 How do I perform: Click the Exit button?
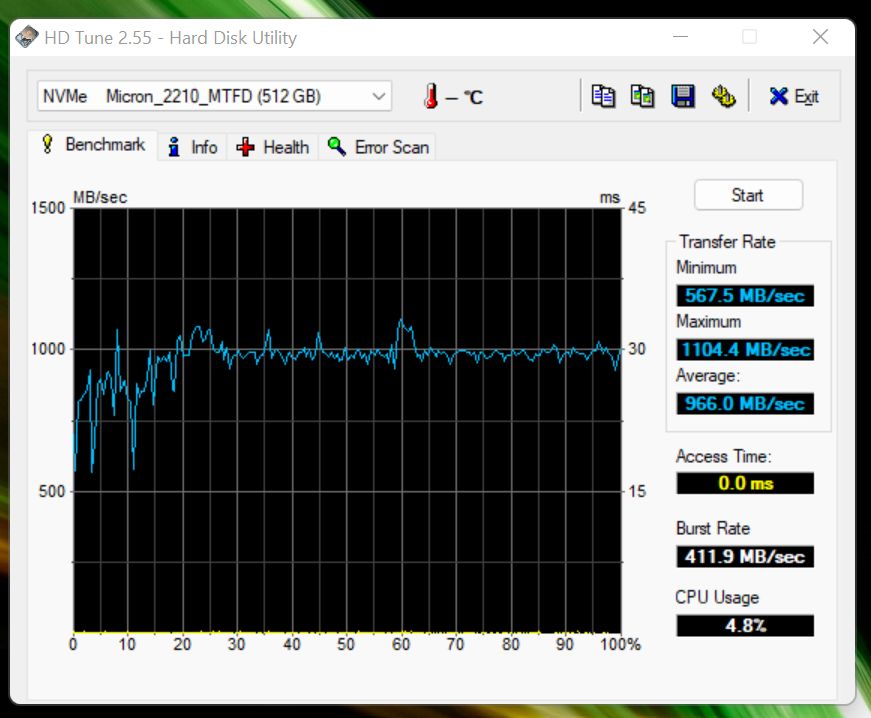pyautogui.click(x=794, y=96)
